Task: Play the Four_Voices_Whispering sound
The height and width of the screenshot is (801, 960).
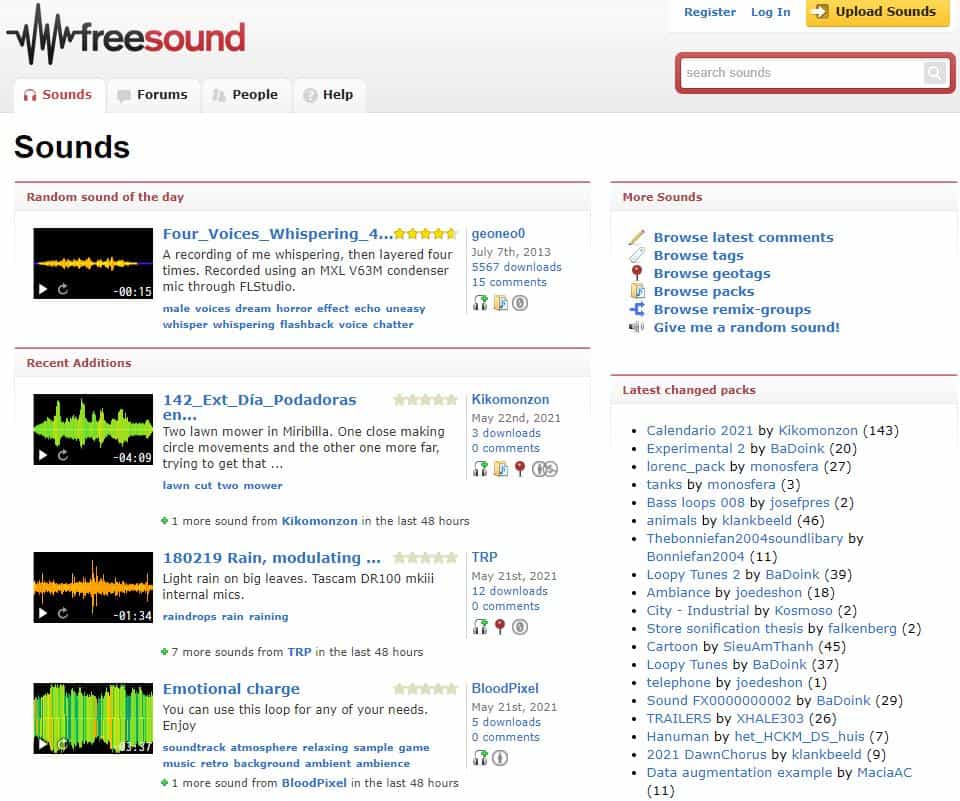Action: pos(43,290)
